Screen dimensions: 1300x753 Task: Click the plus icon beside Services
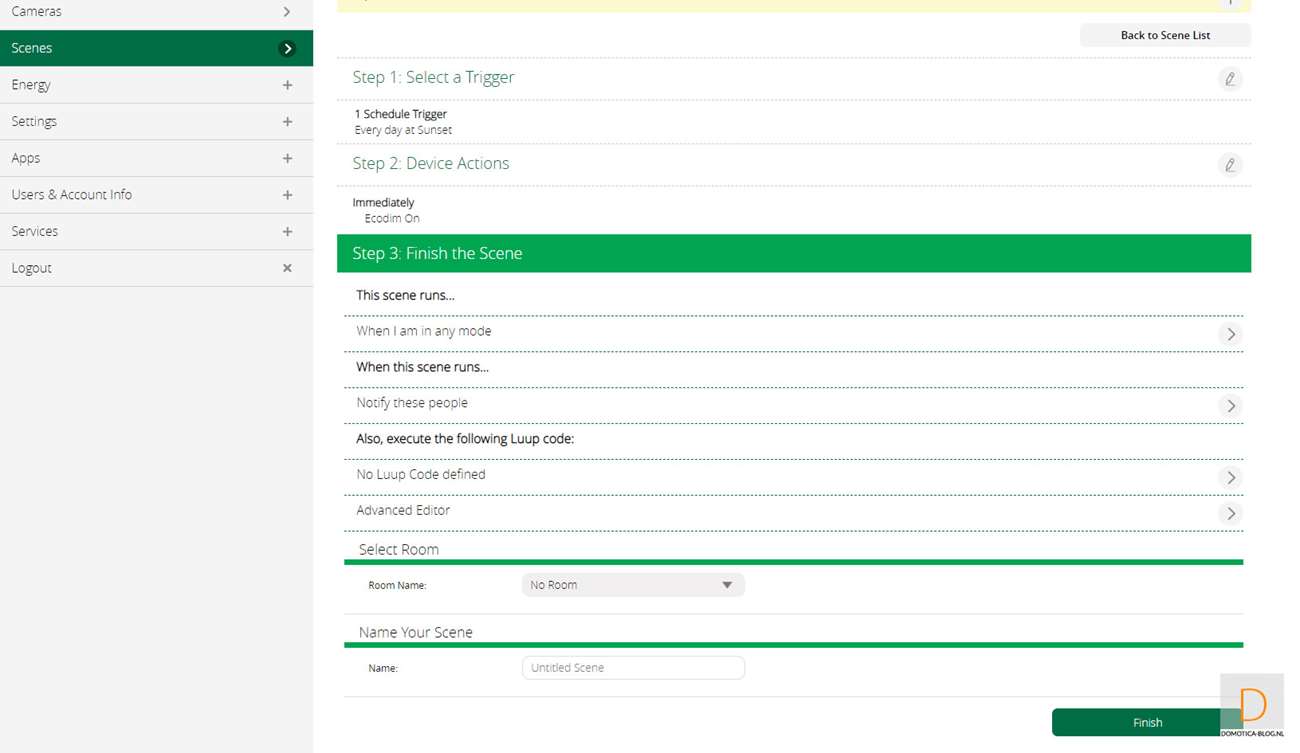click(x=287, y=232)
